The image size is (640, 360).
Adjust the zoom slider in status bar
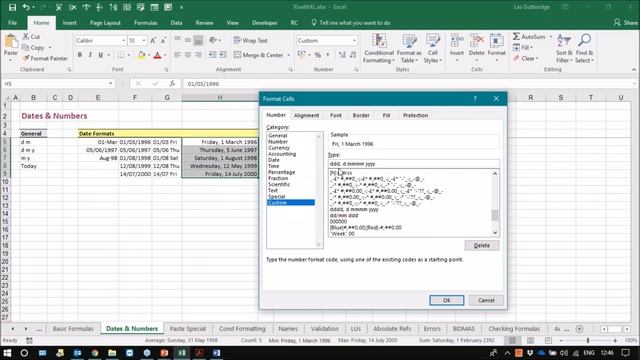tap(588, 340)
